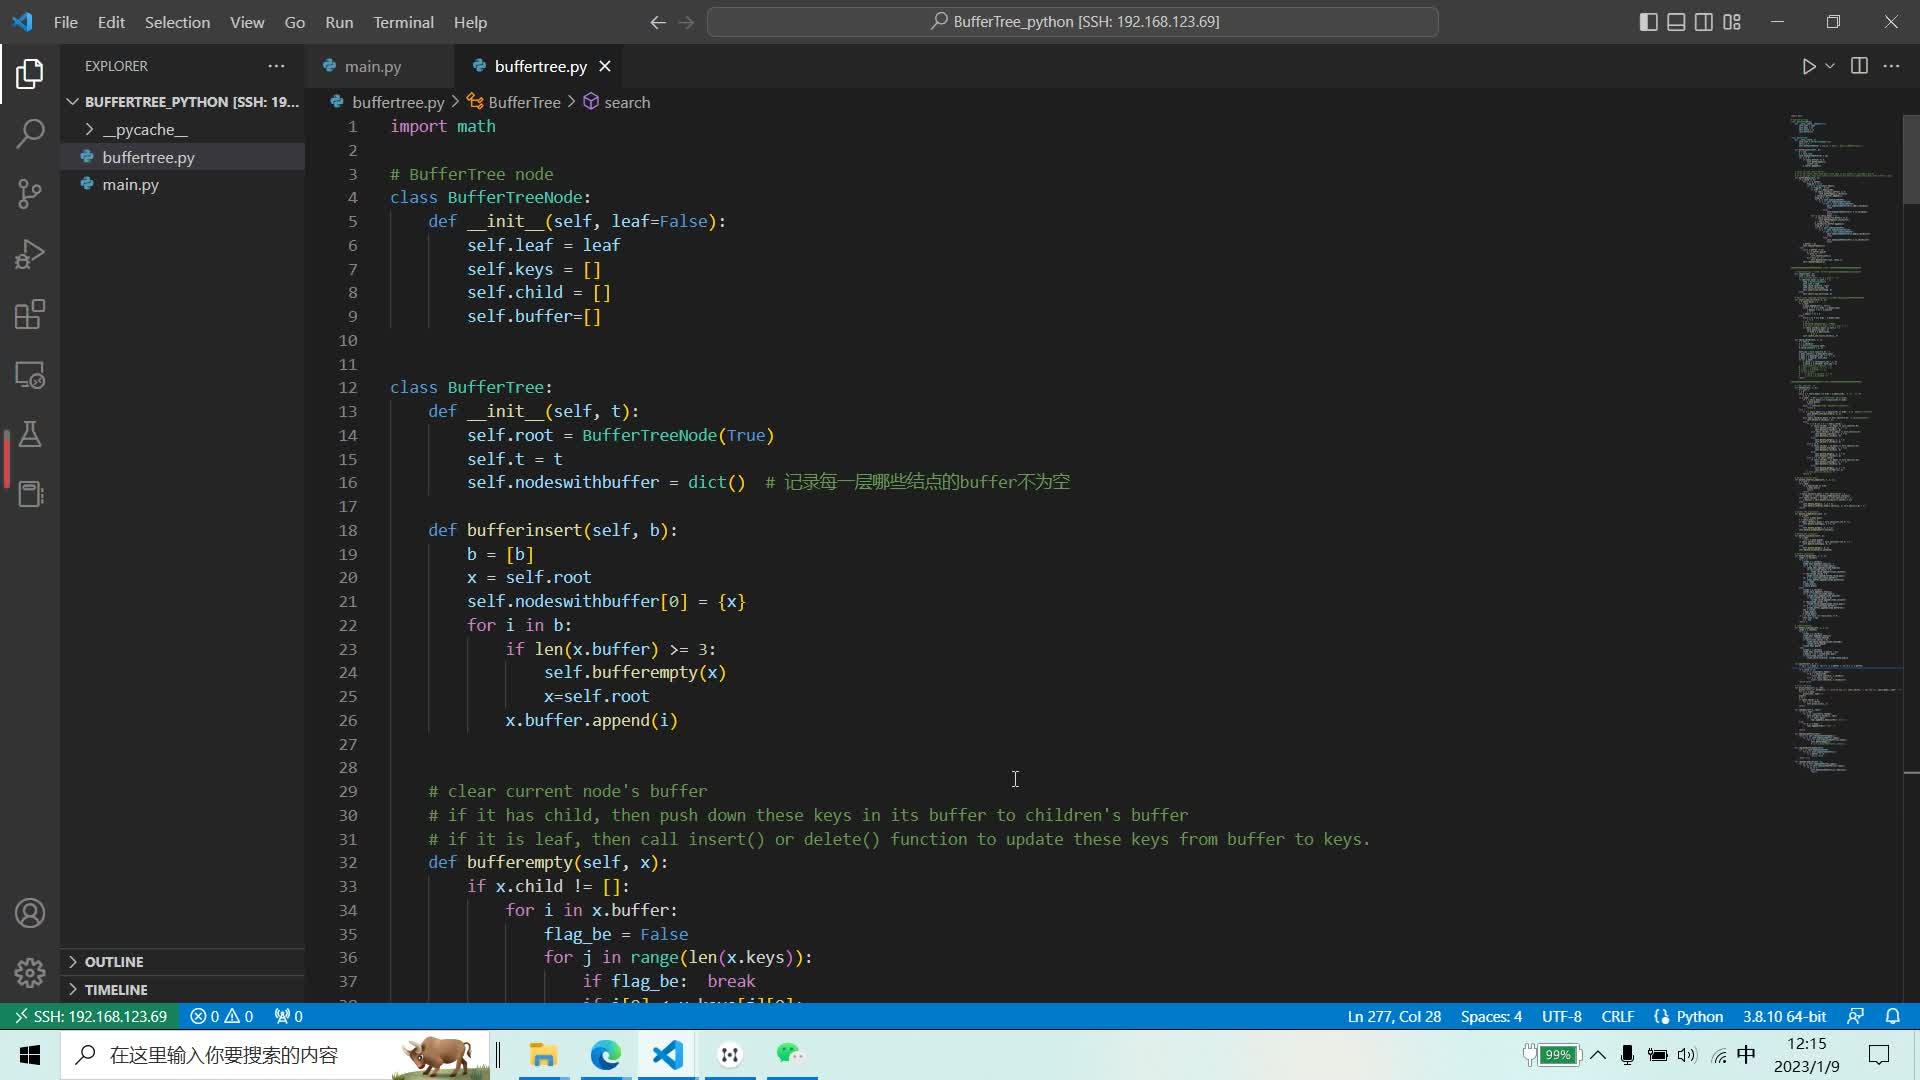Toggle the bottom Panel layout button
This screenshot has width=1920, height=1080.
[x=1676, y=22]
